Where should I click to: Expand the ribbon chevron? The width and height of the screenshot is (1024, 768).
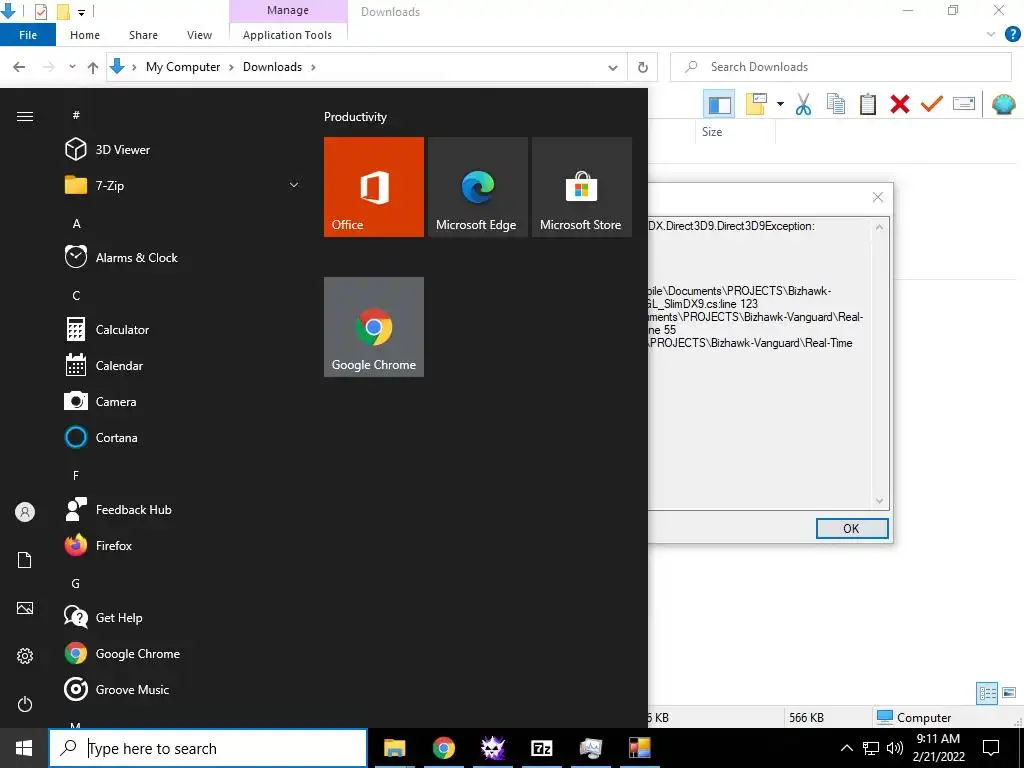pyautogui.click(x=991, y=35)
